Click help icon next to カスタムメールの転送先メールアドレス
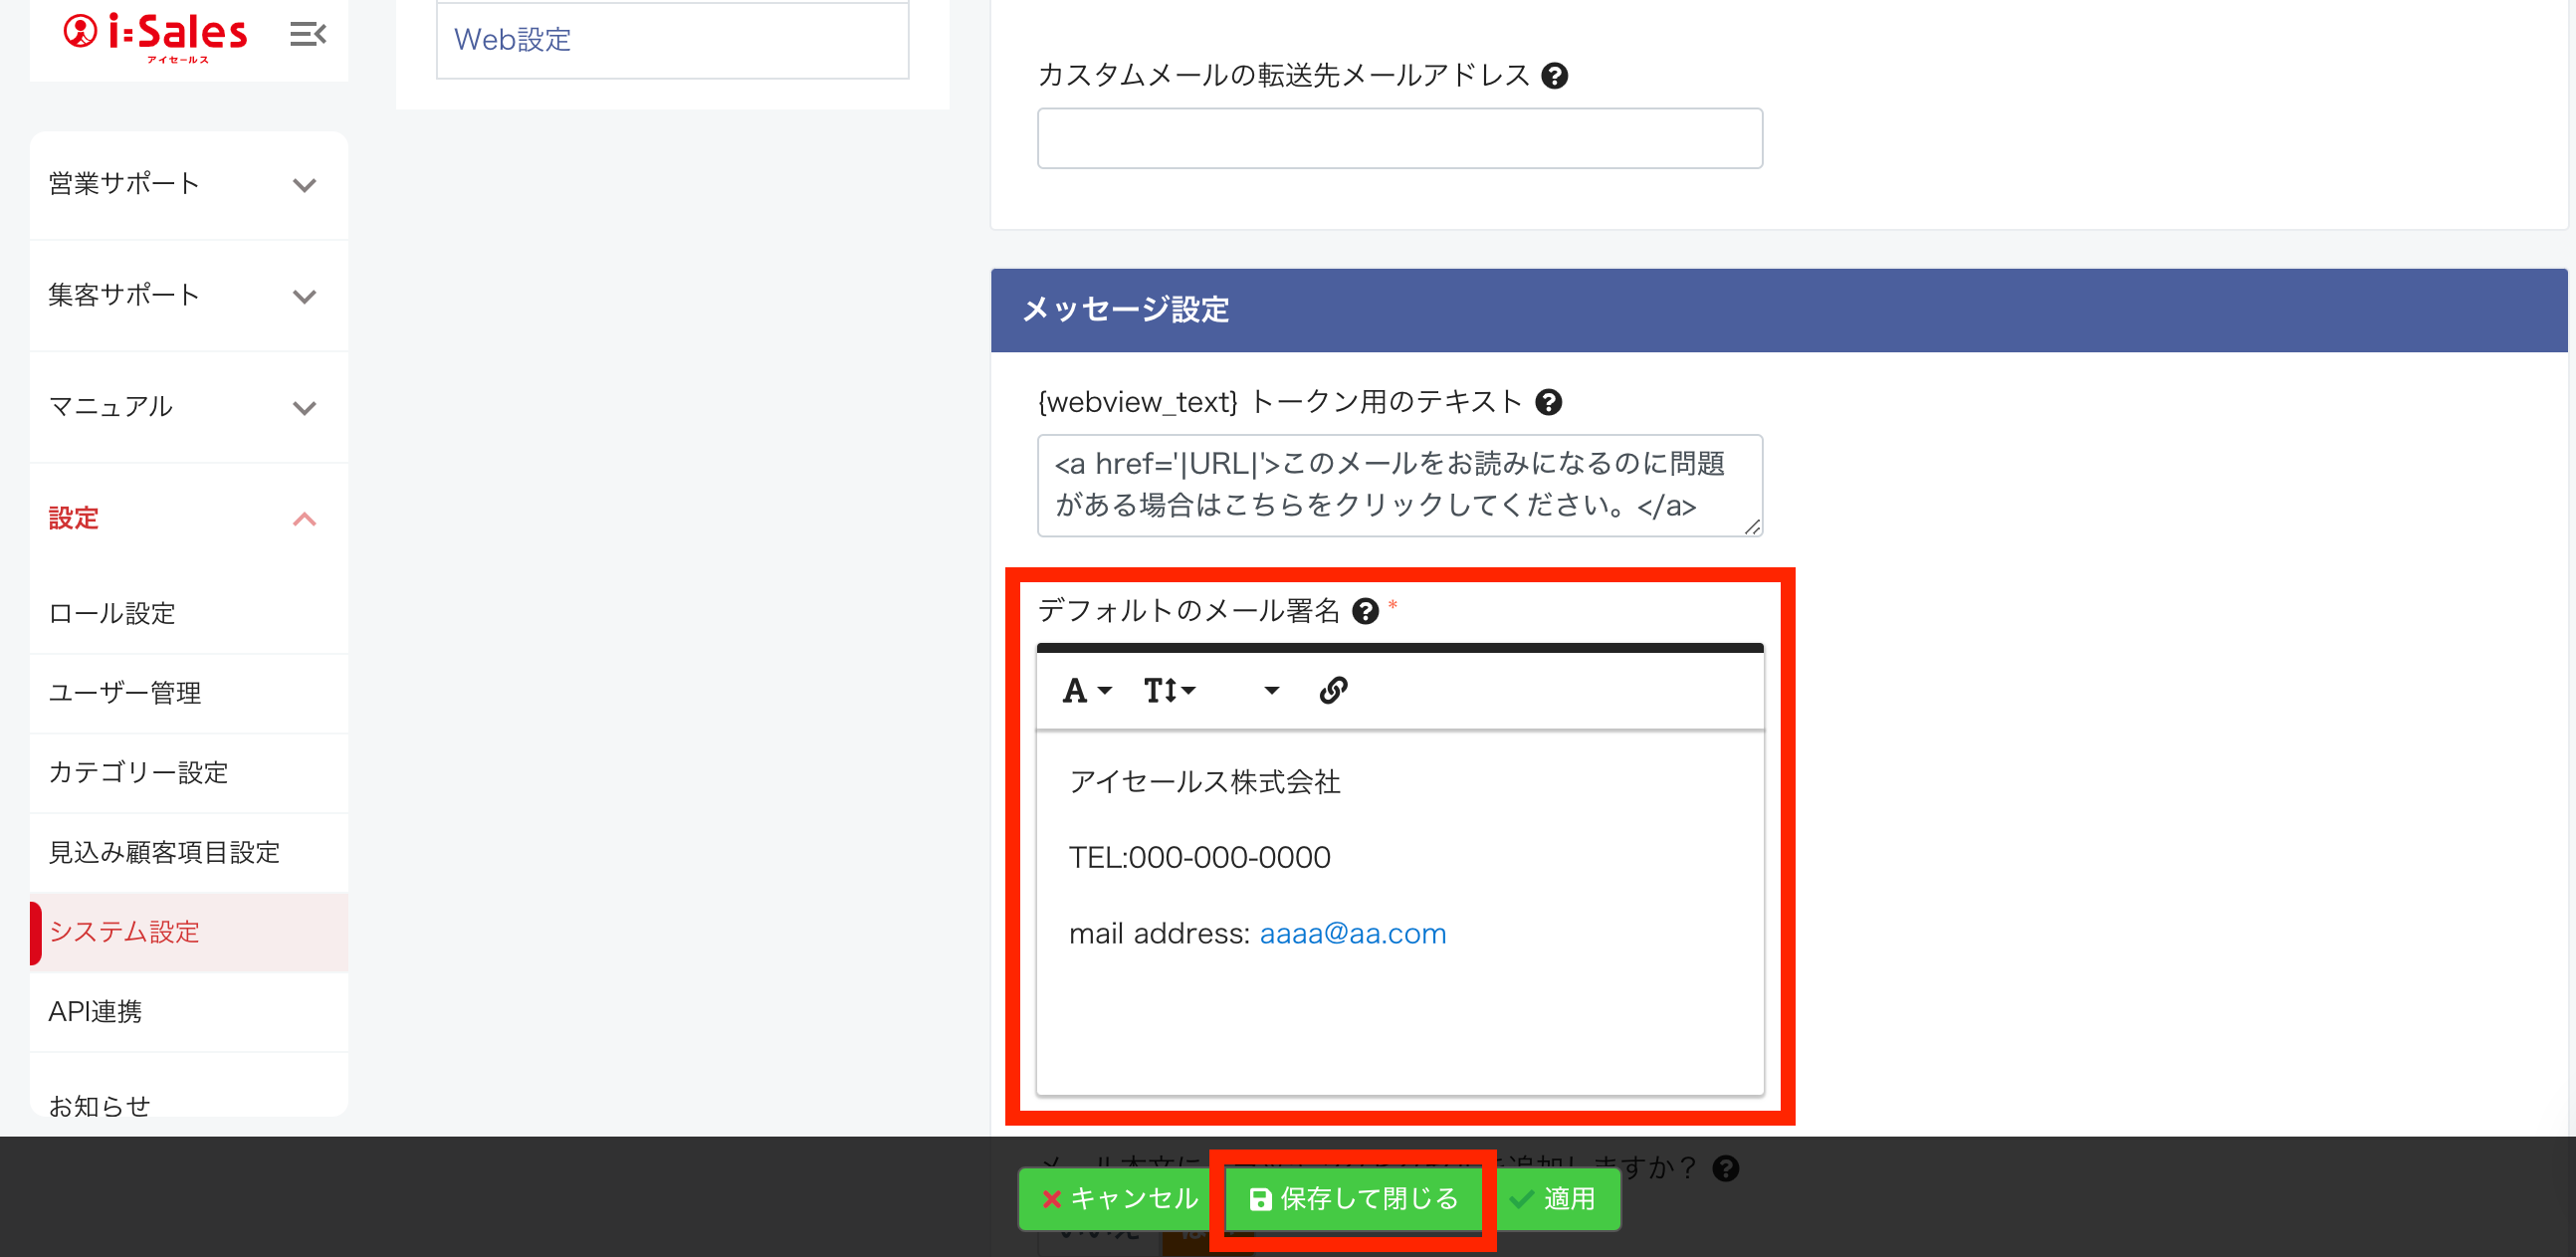Viewport: 2576px width, 1257px height. pyautogui.click(x=1554, y=76)
